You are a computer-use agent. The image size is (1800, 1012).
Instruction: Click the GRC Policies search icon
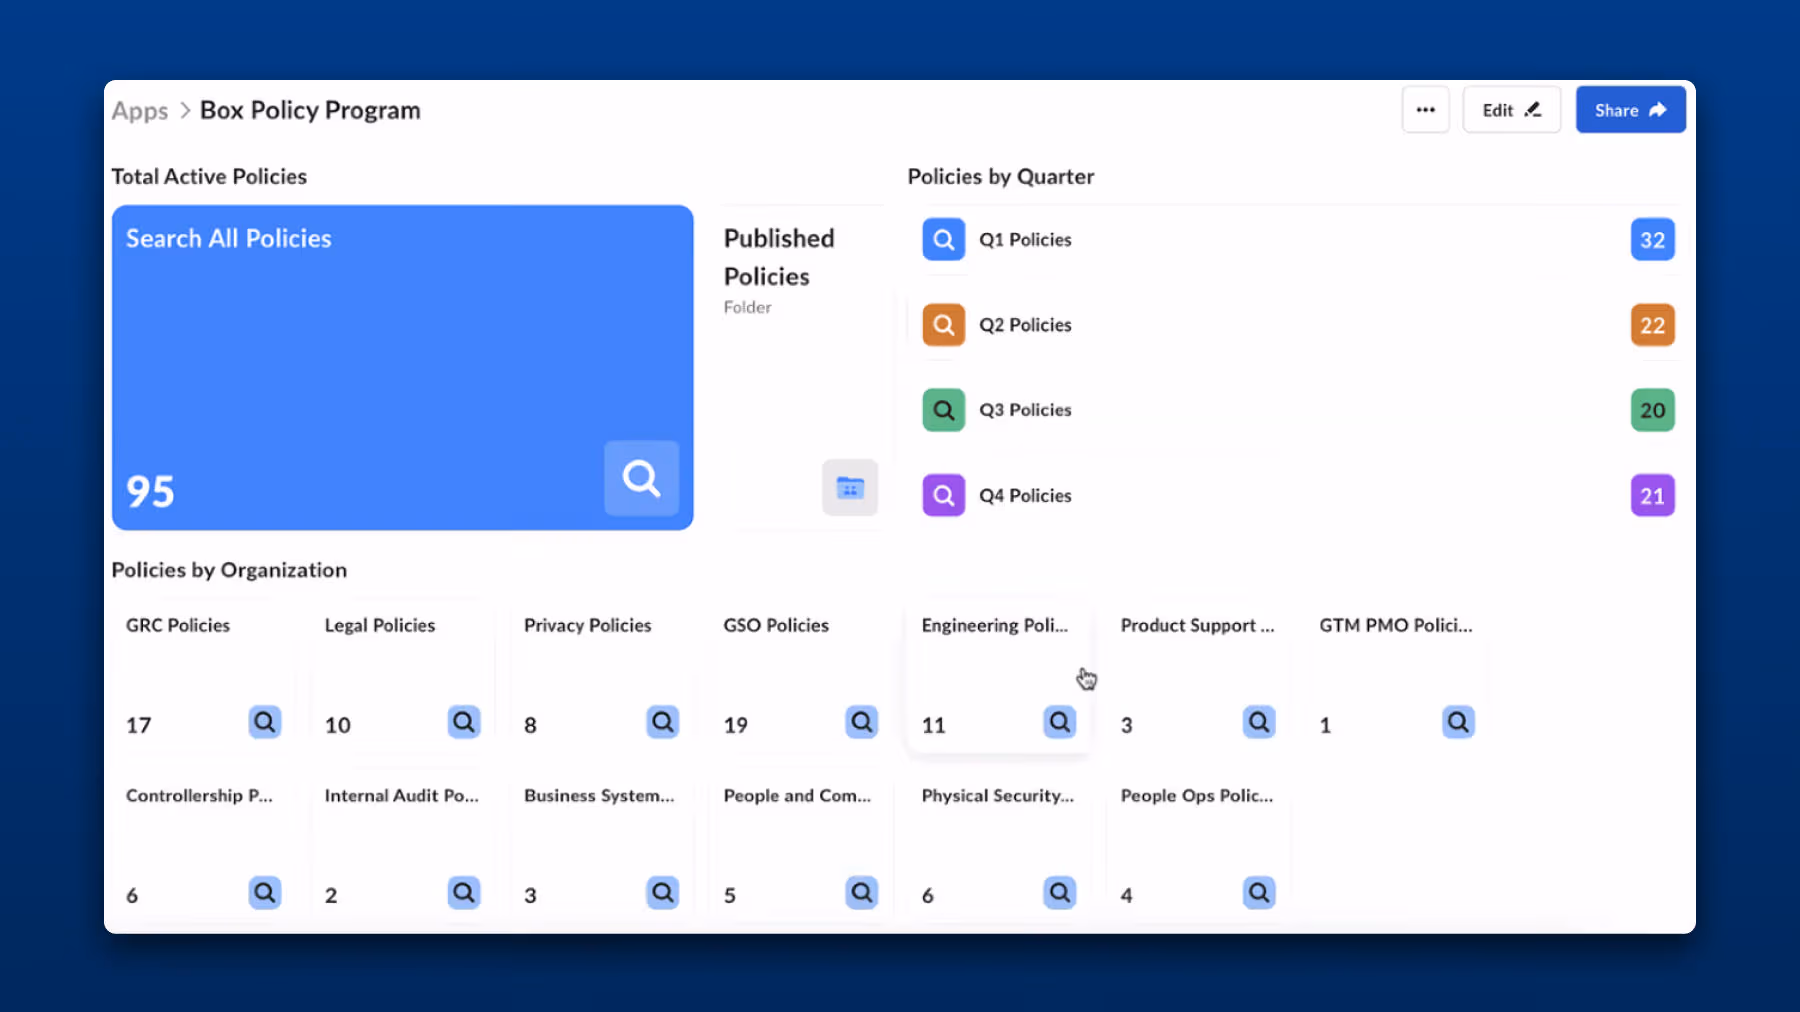264,722
